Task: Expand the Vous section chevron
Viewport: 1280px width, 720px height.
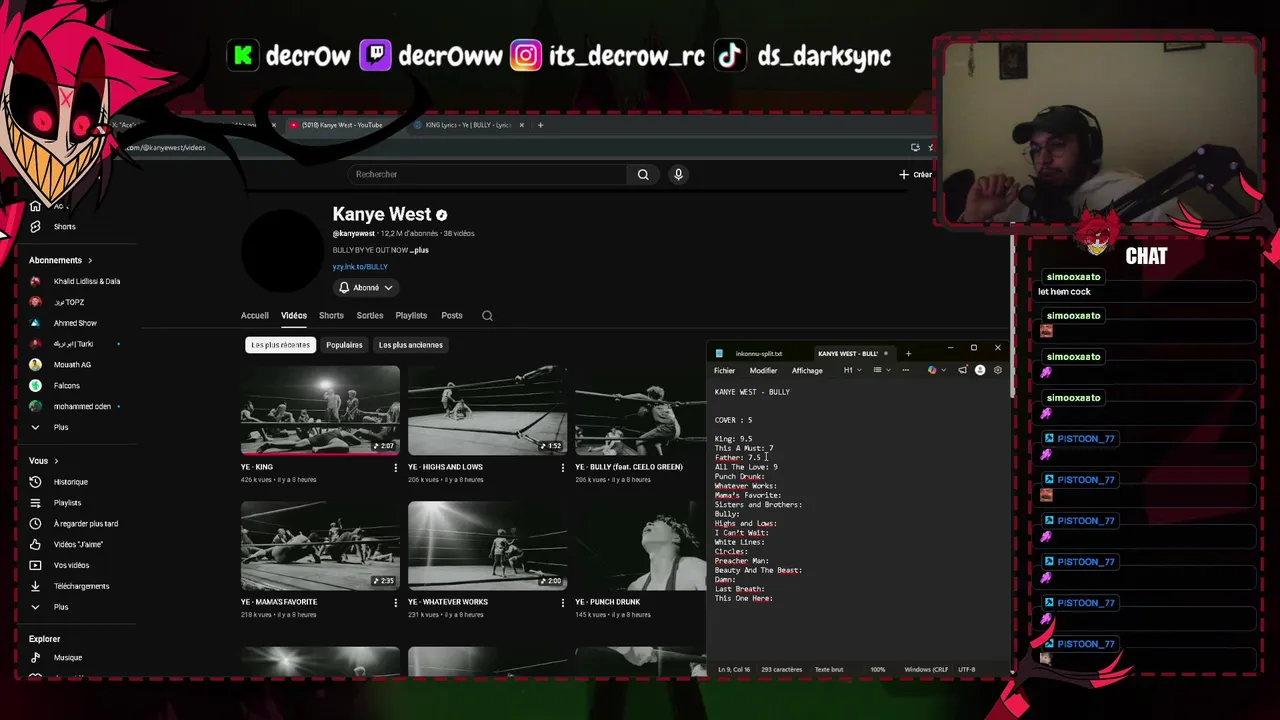Action: click(56, 461)
